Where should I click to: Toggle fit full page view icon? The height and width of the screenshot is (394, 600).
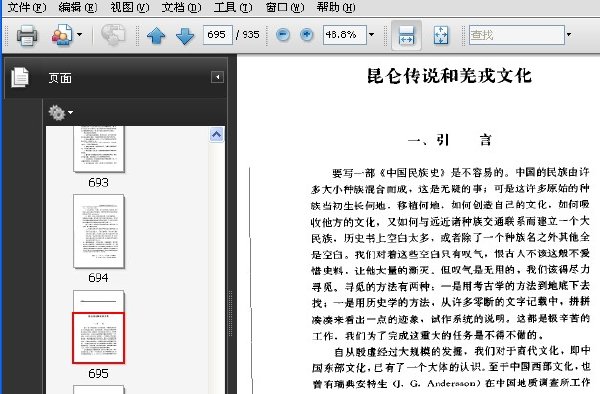tap(441, 35)
